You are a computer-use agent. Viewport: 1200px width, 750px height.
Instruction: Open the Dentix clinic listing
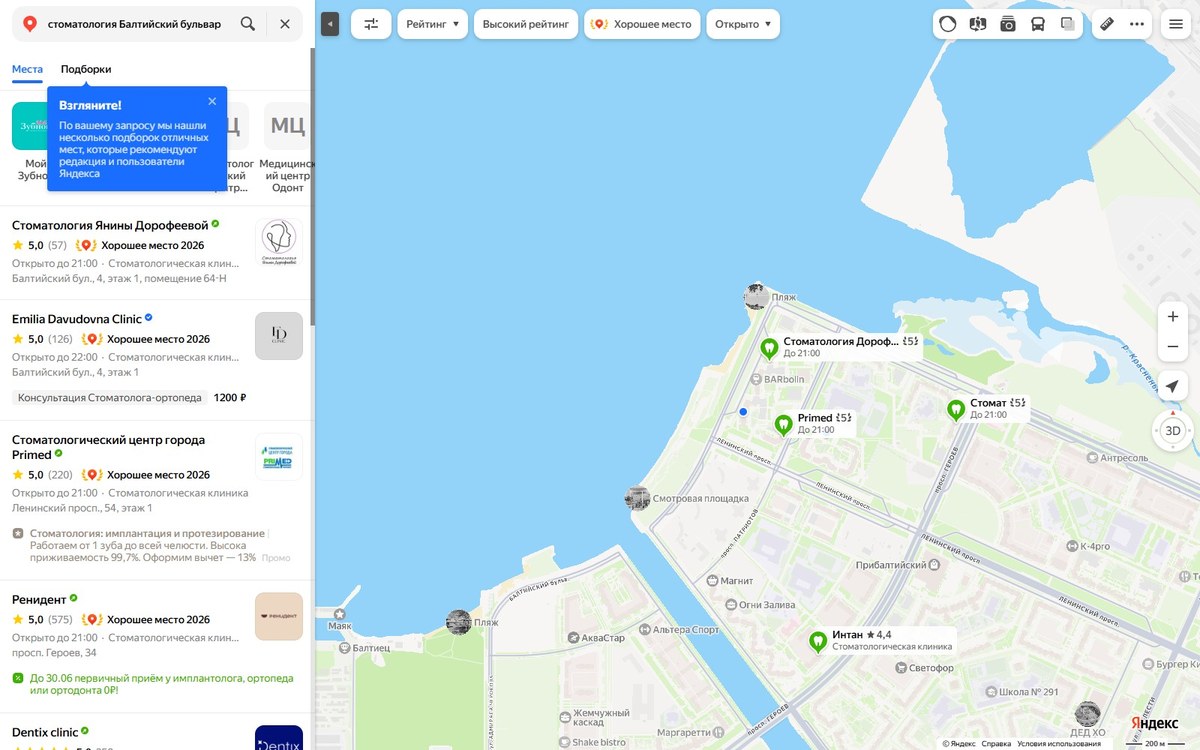click(45, 731)
